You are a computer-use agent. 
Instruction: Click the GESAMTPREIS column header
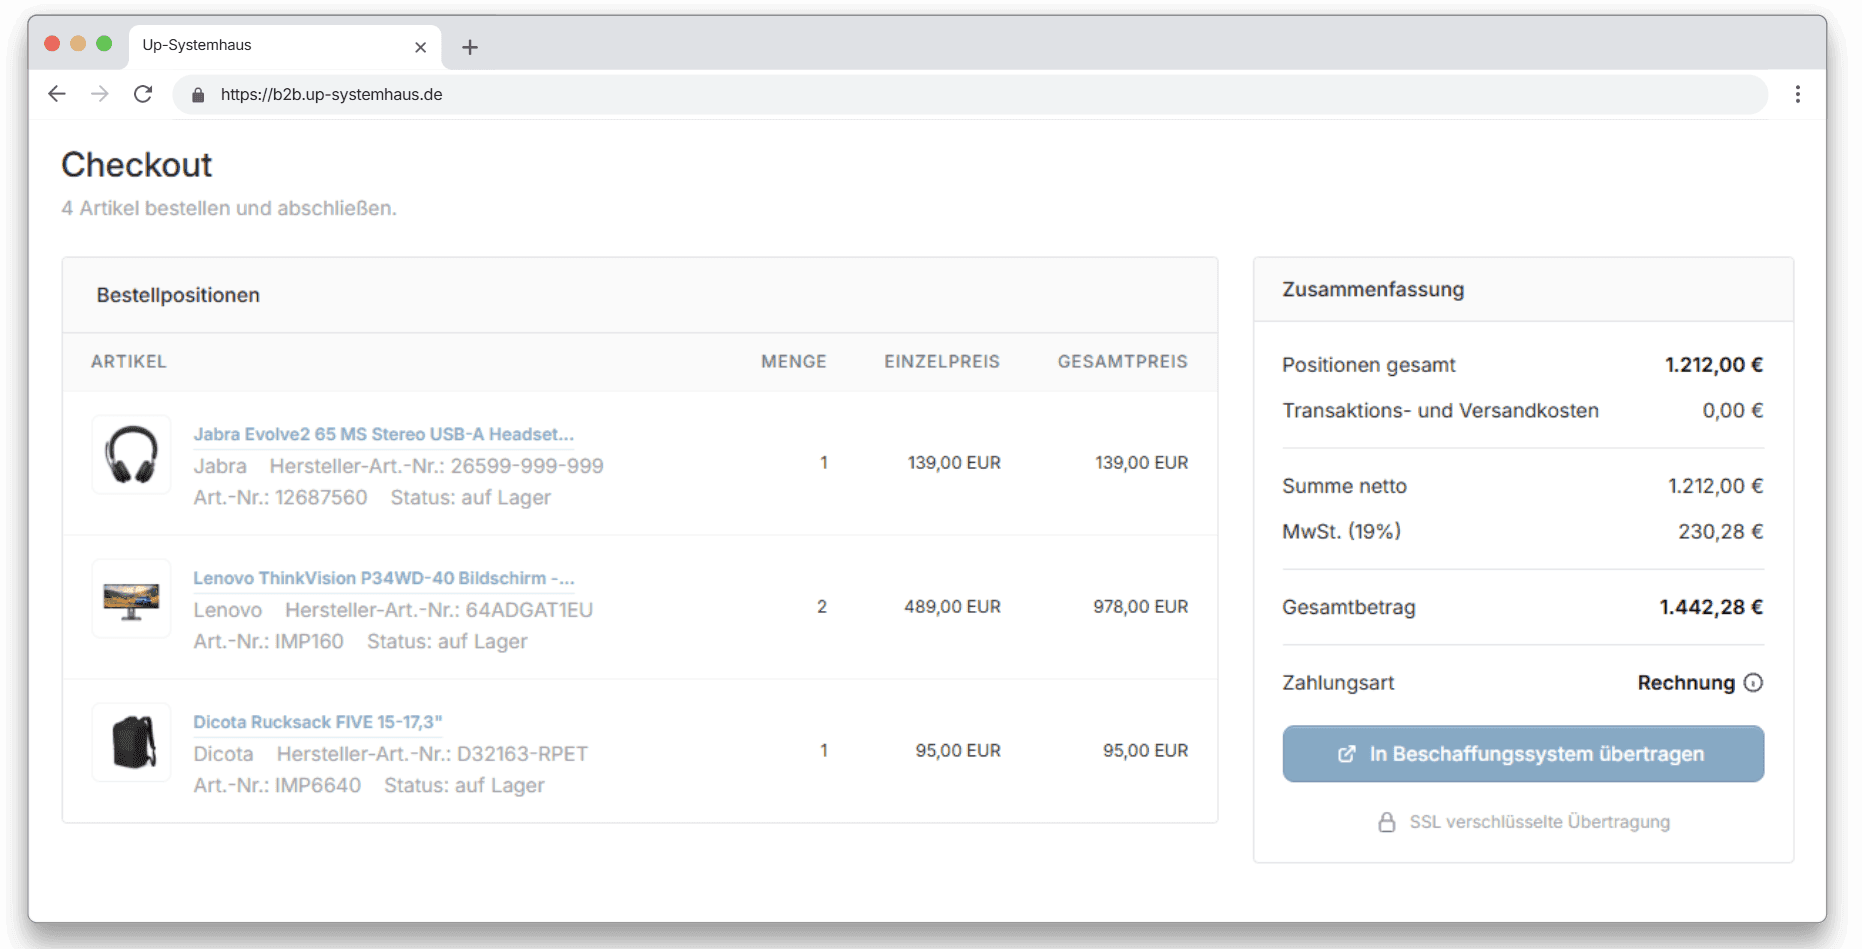(1123, 362)
